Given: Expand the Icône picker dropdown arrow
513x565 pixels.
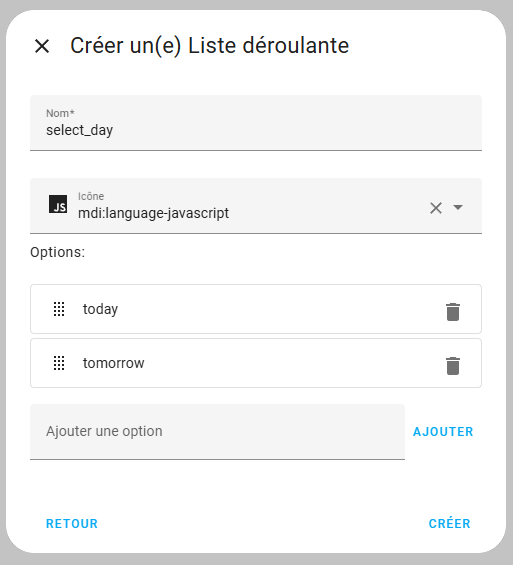Looking at the screenshot, I should (x=458, y=207).
